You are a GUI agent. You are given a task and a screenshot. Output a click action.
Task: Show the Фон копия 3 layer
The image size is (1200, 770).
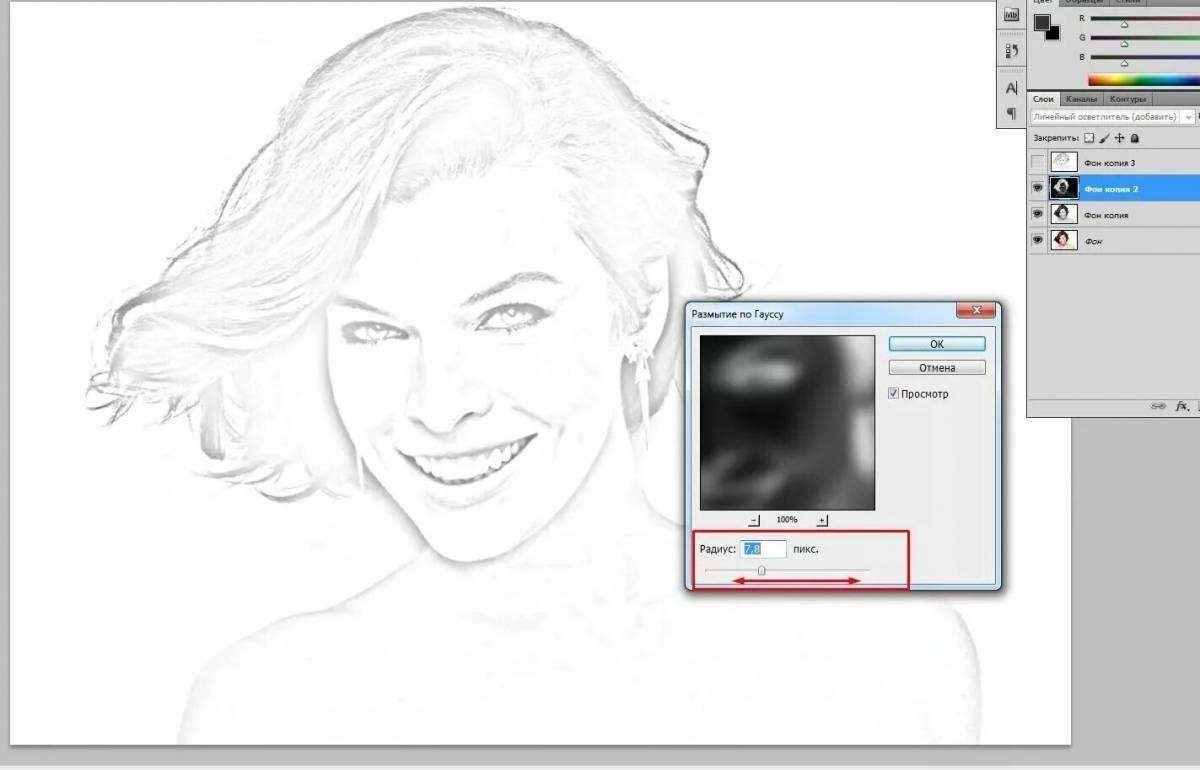1037,162
